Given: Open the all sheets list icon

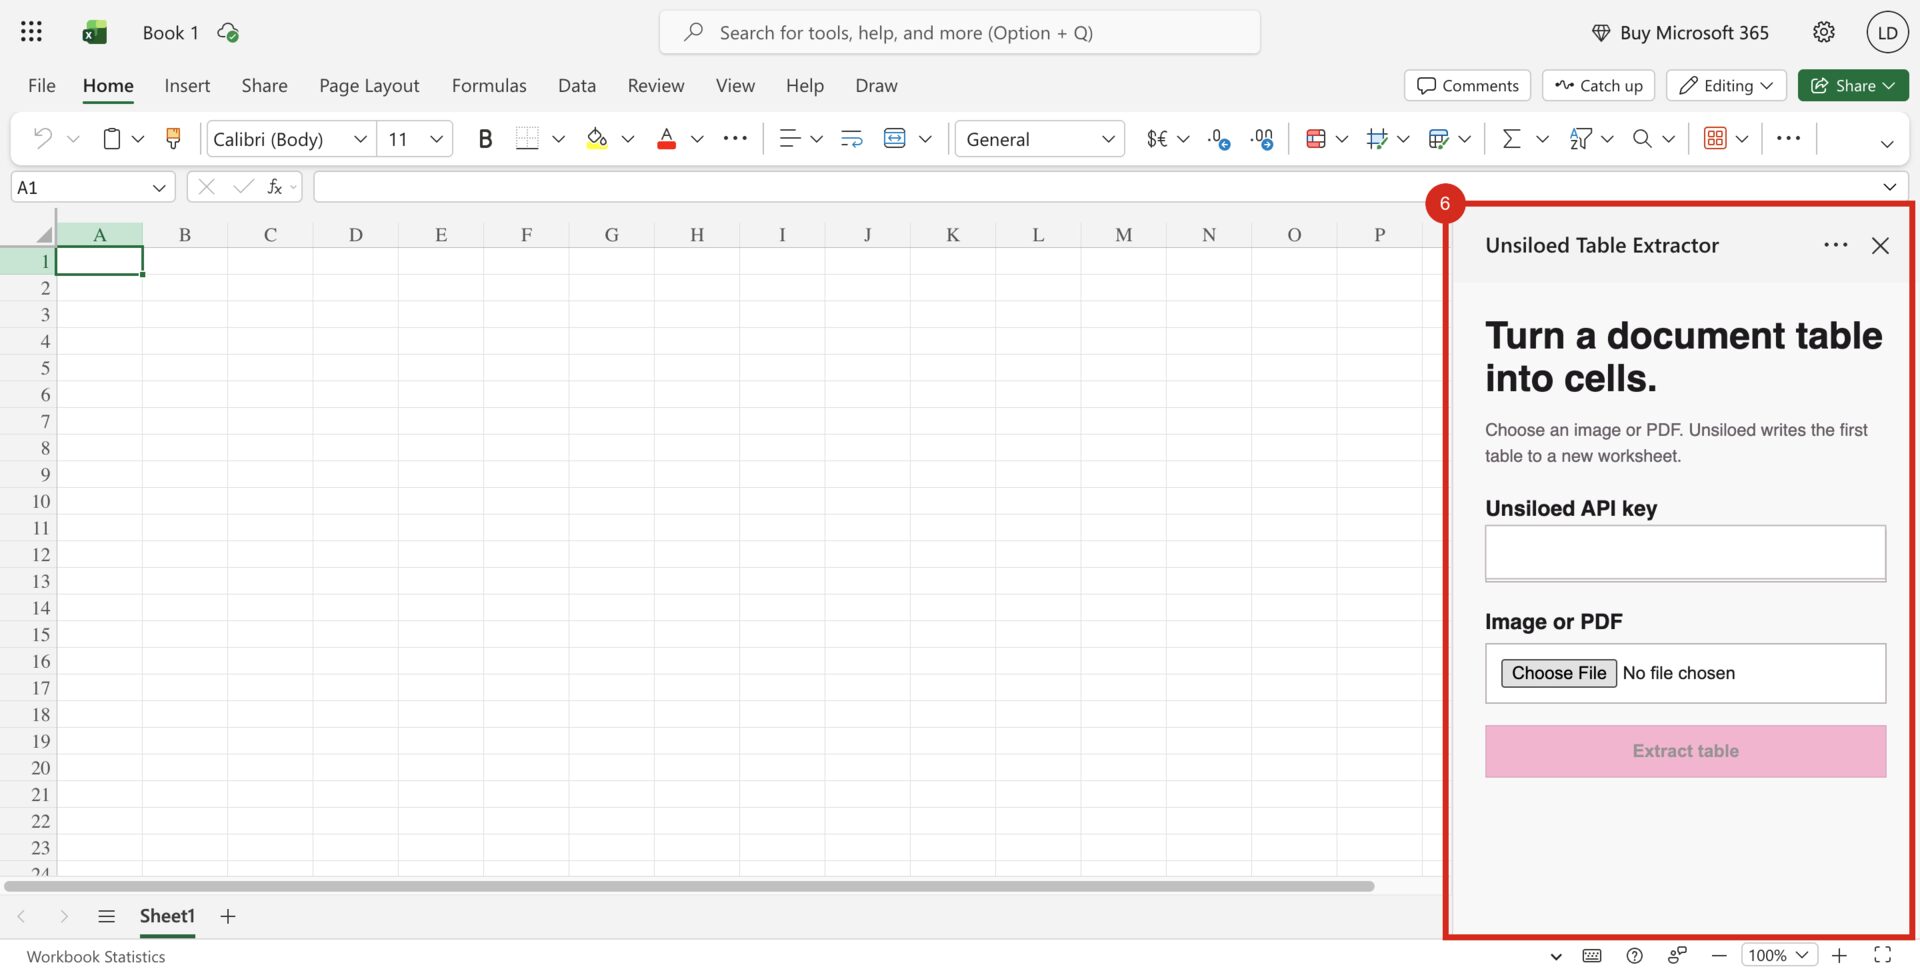Looking at the screenshot, I should tap(107, 916).
